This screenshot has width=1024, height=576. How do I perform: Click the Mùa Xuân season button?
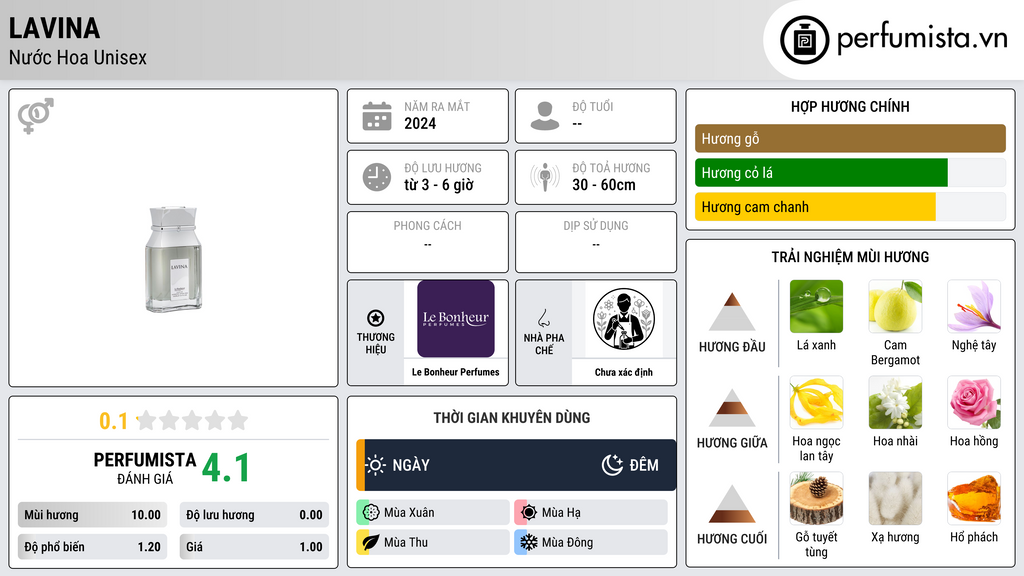point(433,513)
